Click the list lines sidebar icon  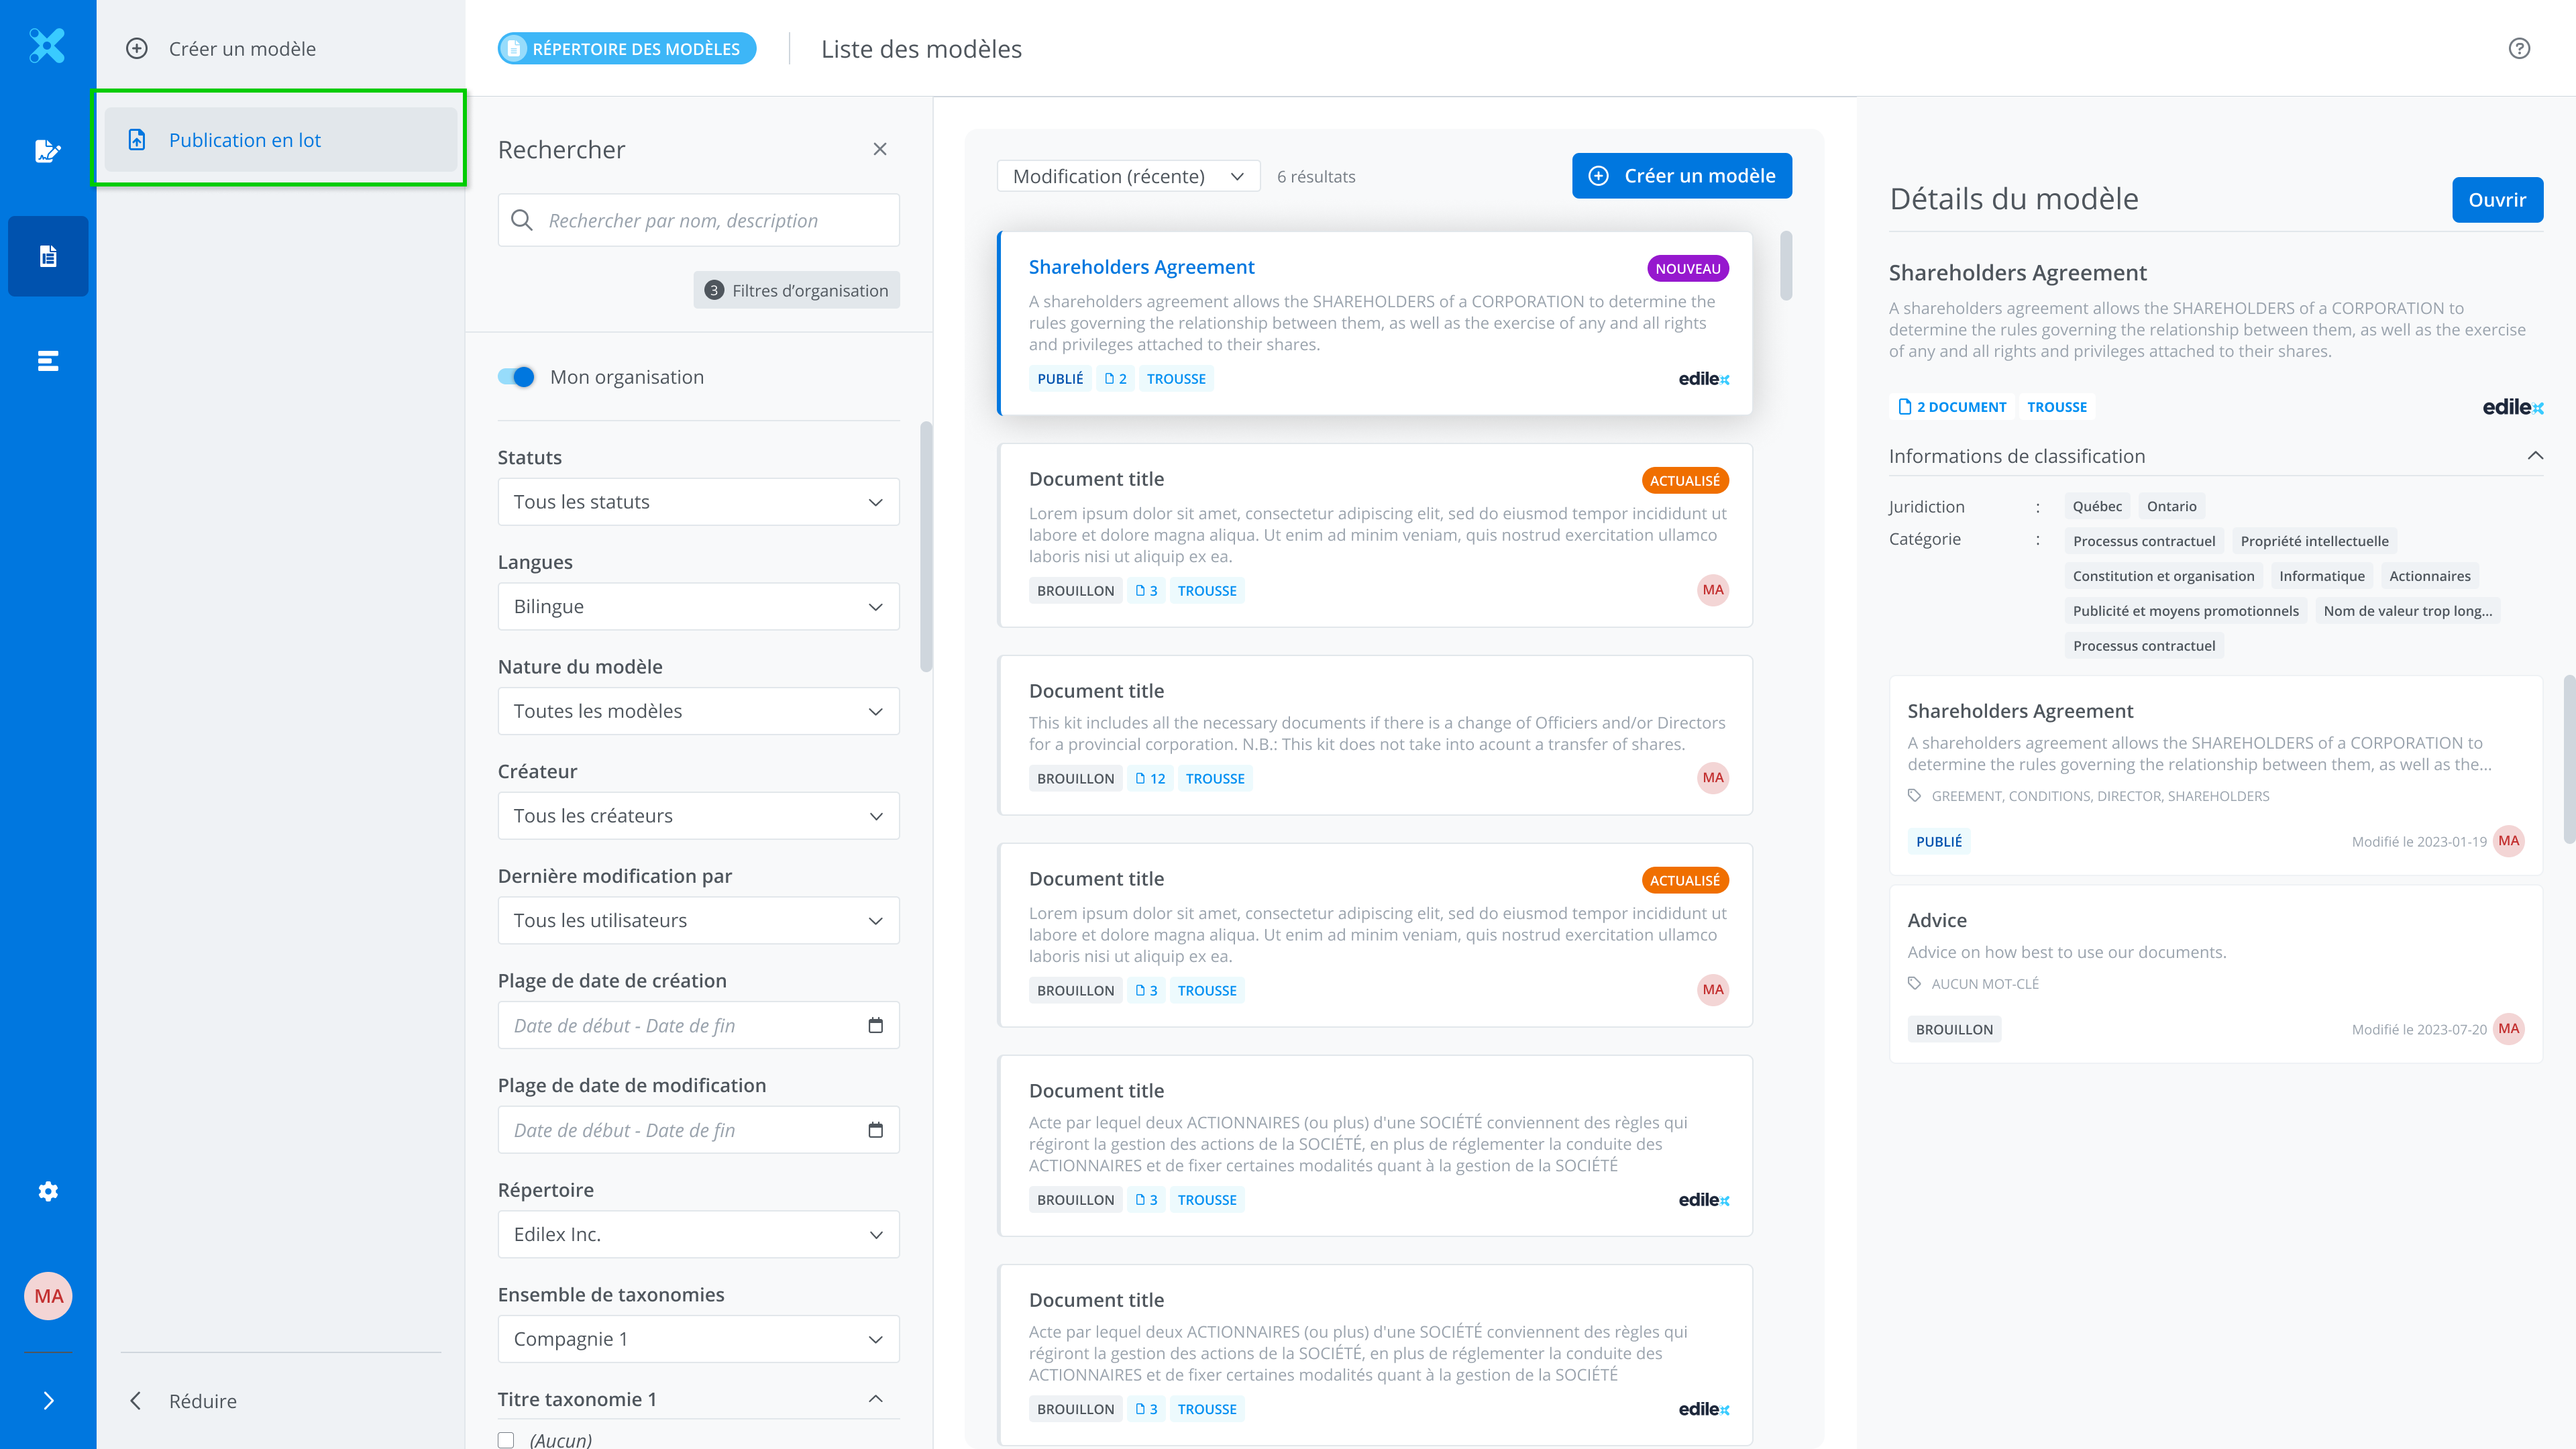pyautogui.click(x=48, y=361)
